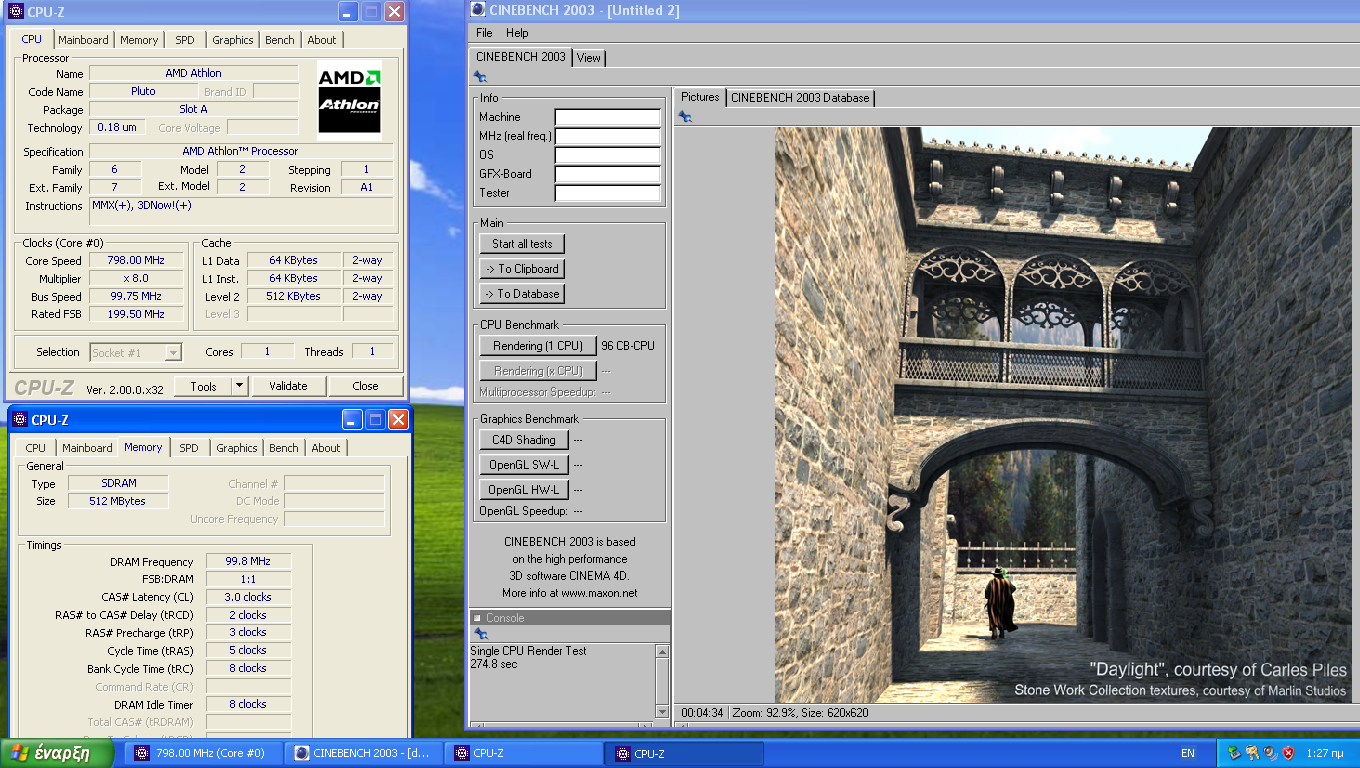Viewport: 1360px width, 768px height.
Task: Click the 99.8 MHz DRAM Frequency value
Action: click(x=248, y=561)
